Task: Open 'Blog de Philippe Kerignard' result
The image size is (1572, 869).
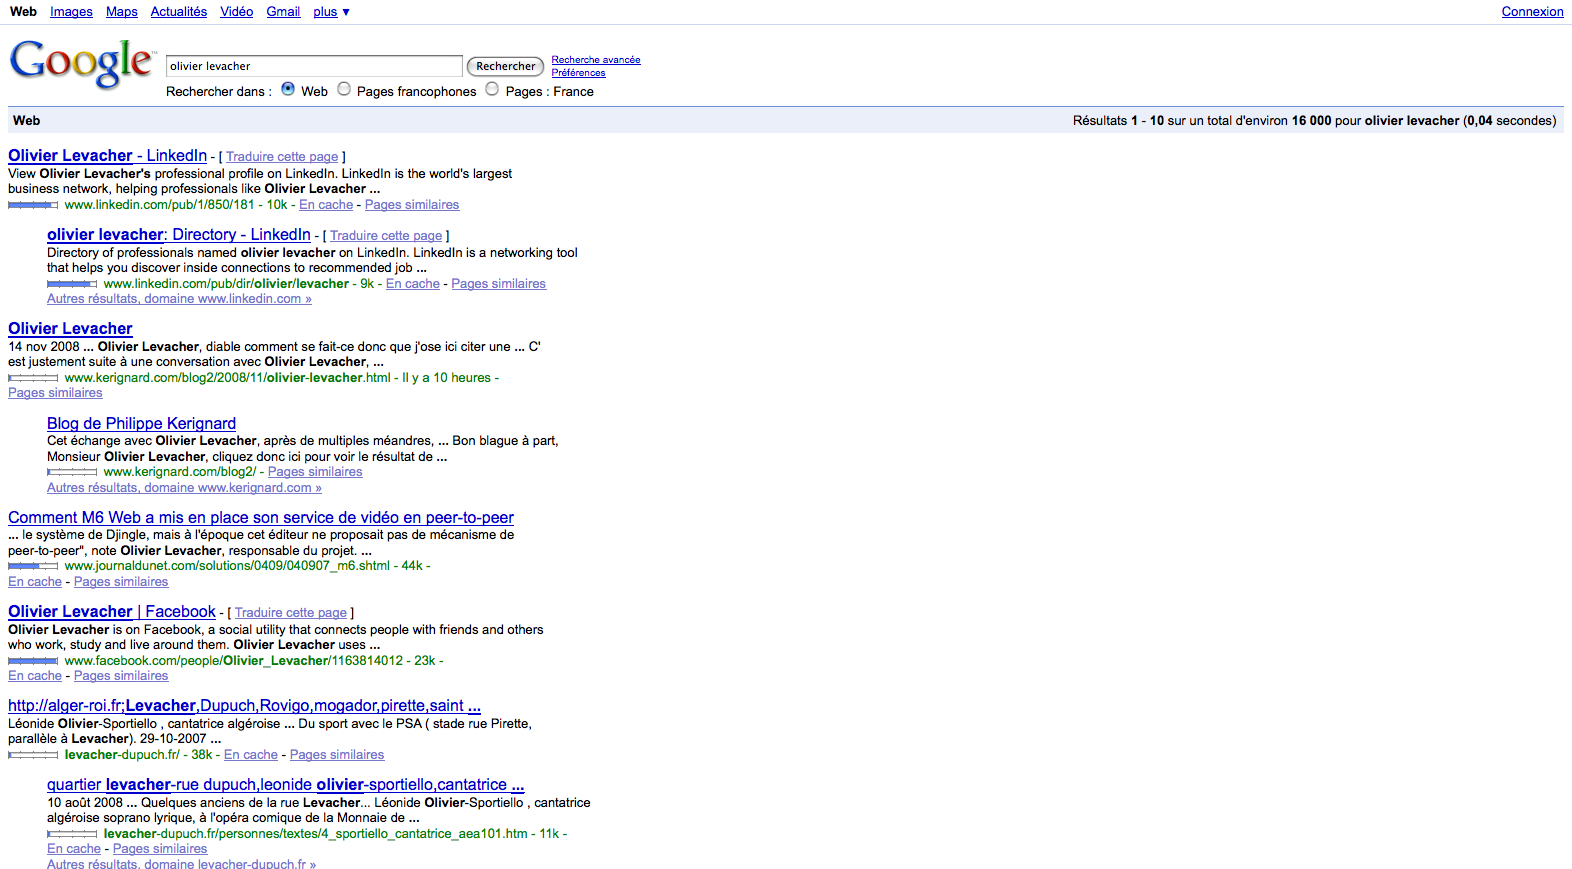Action: [141, 424]
